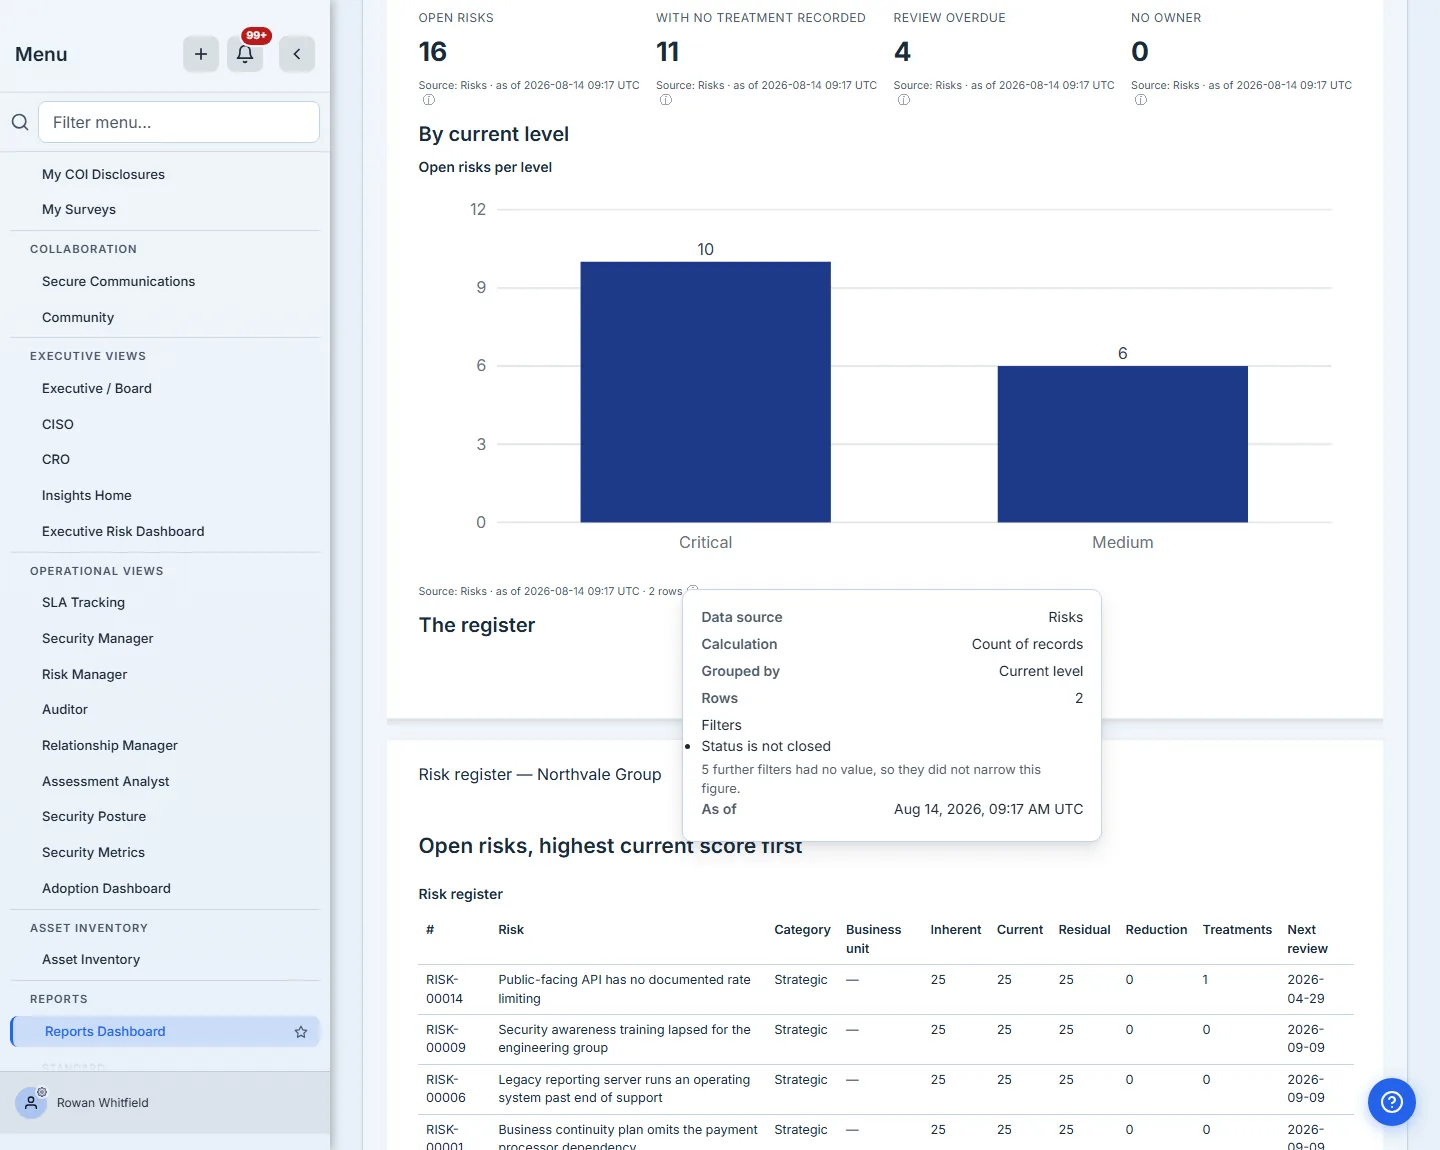
Task: Click the Current column header
Action: (x=1020, y=930)
